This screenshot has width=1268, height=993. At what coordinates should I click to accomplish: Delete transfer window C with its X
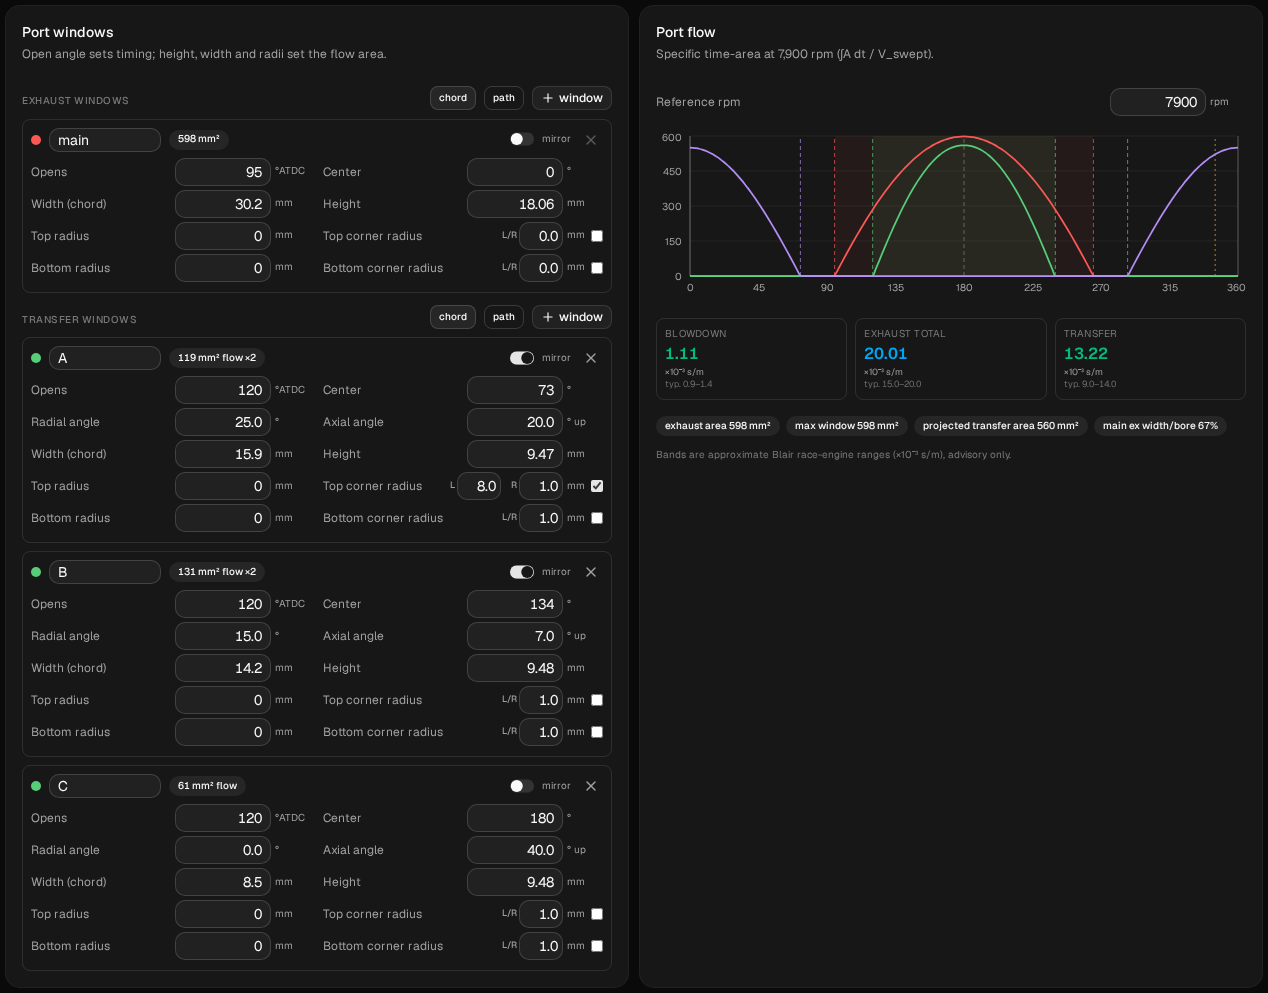[x=591, y=786]
